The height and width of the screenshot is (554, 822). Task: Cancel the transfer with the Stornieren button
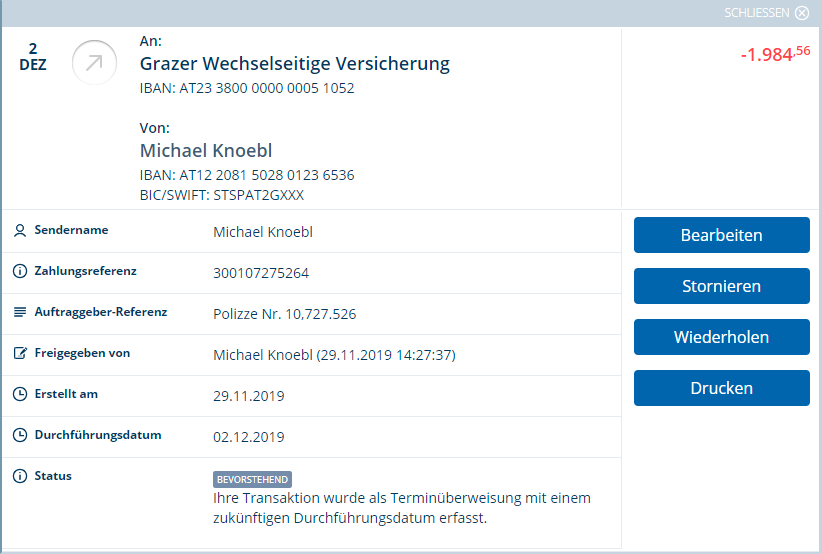(x=722, y=286)
